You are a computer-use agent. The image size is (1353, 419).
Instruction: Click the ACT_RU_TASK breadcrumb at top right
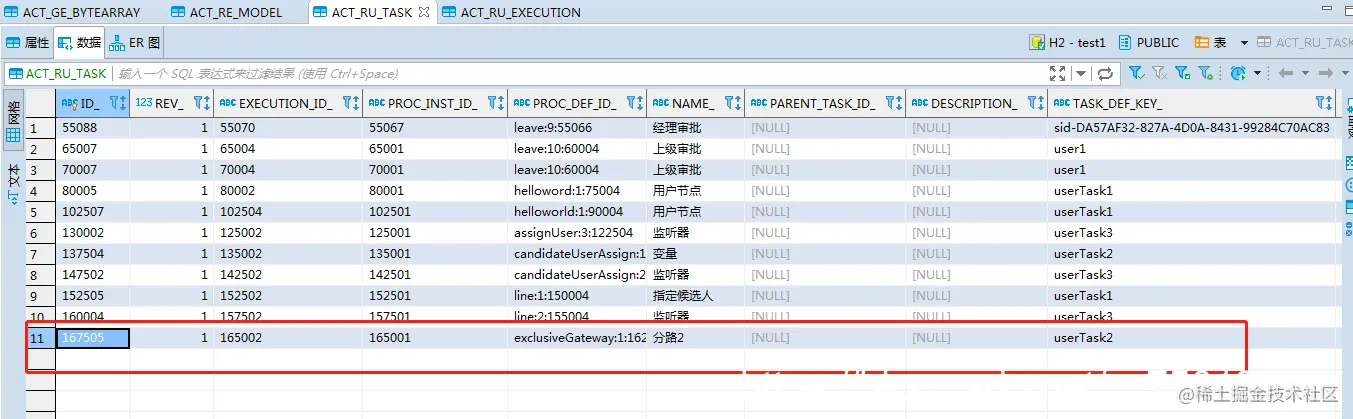point(1305,43)
